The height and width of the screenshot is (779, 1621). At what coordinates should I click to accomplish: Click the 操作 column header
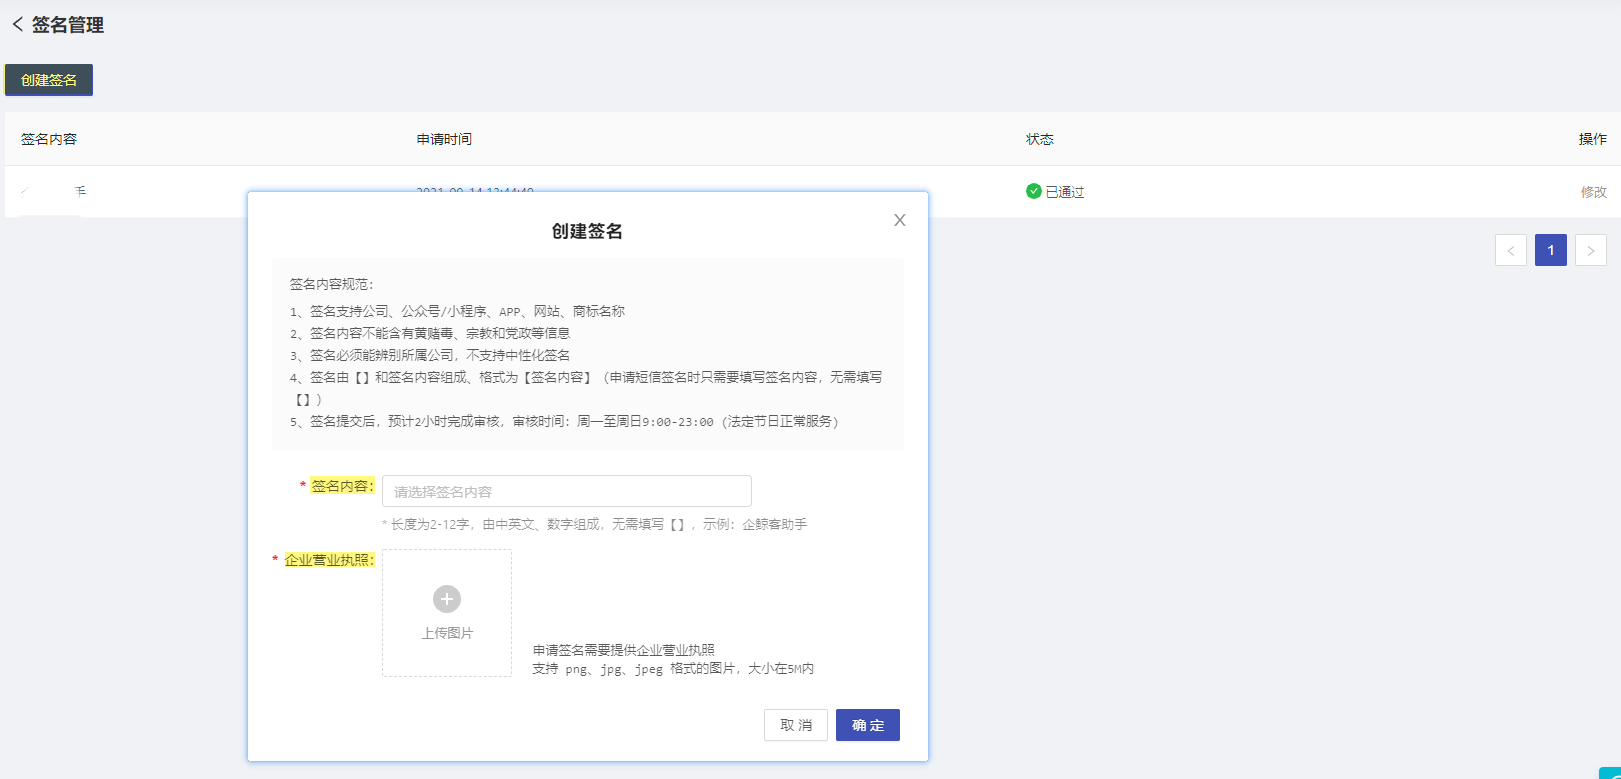point(1593,139)
